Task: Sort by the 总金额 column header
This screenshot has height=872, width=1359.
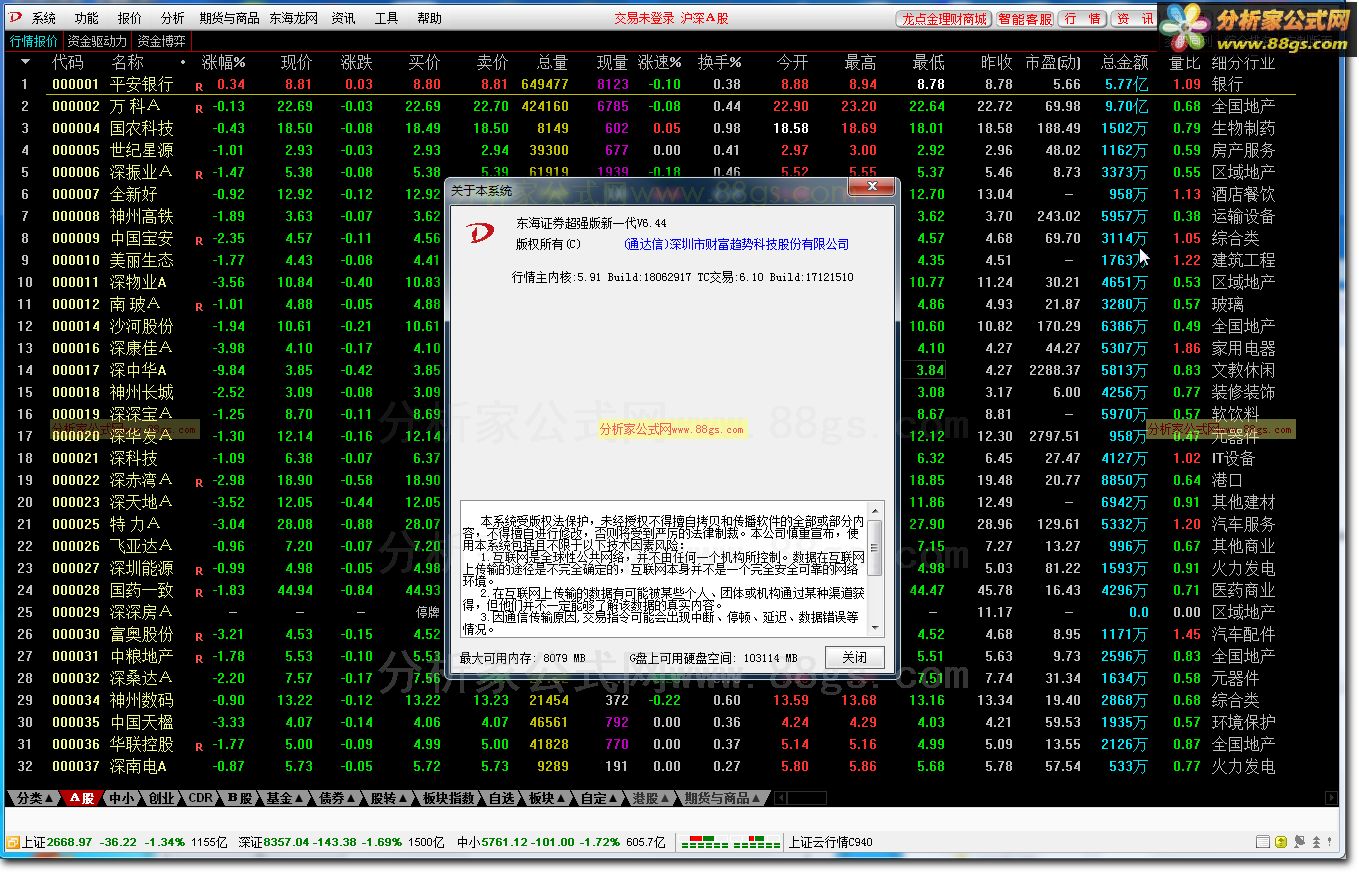Action: coord(1125,62)
